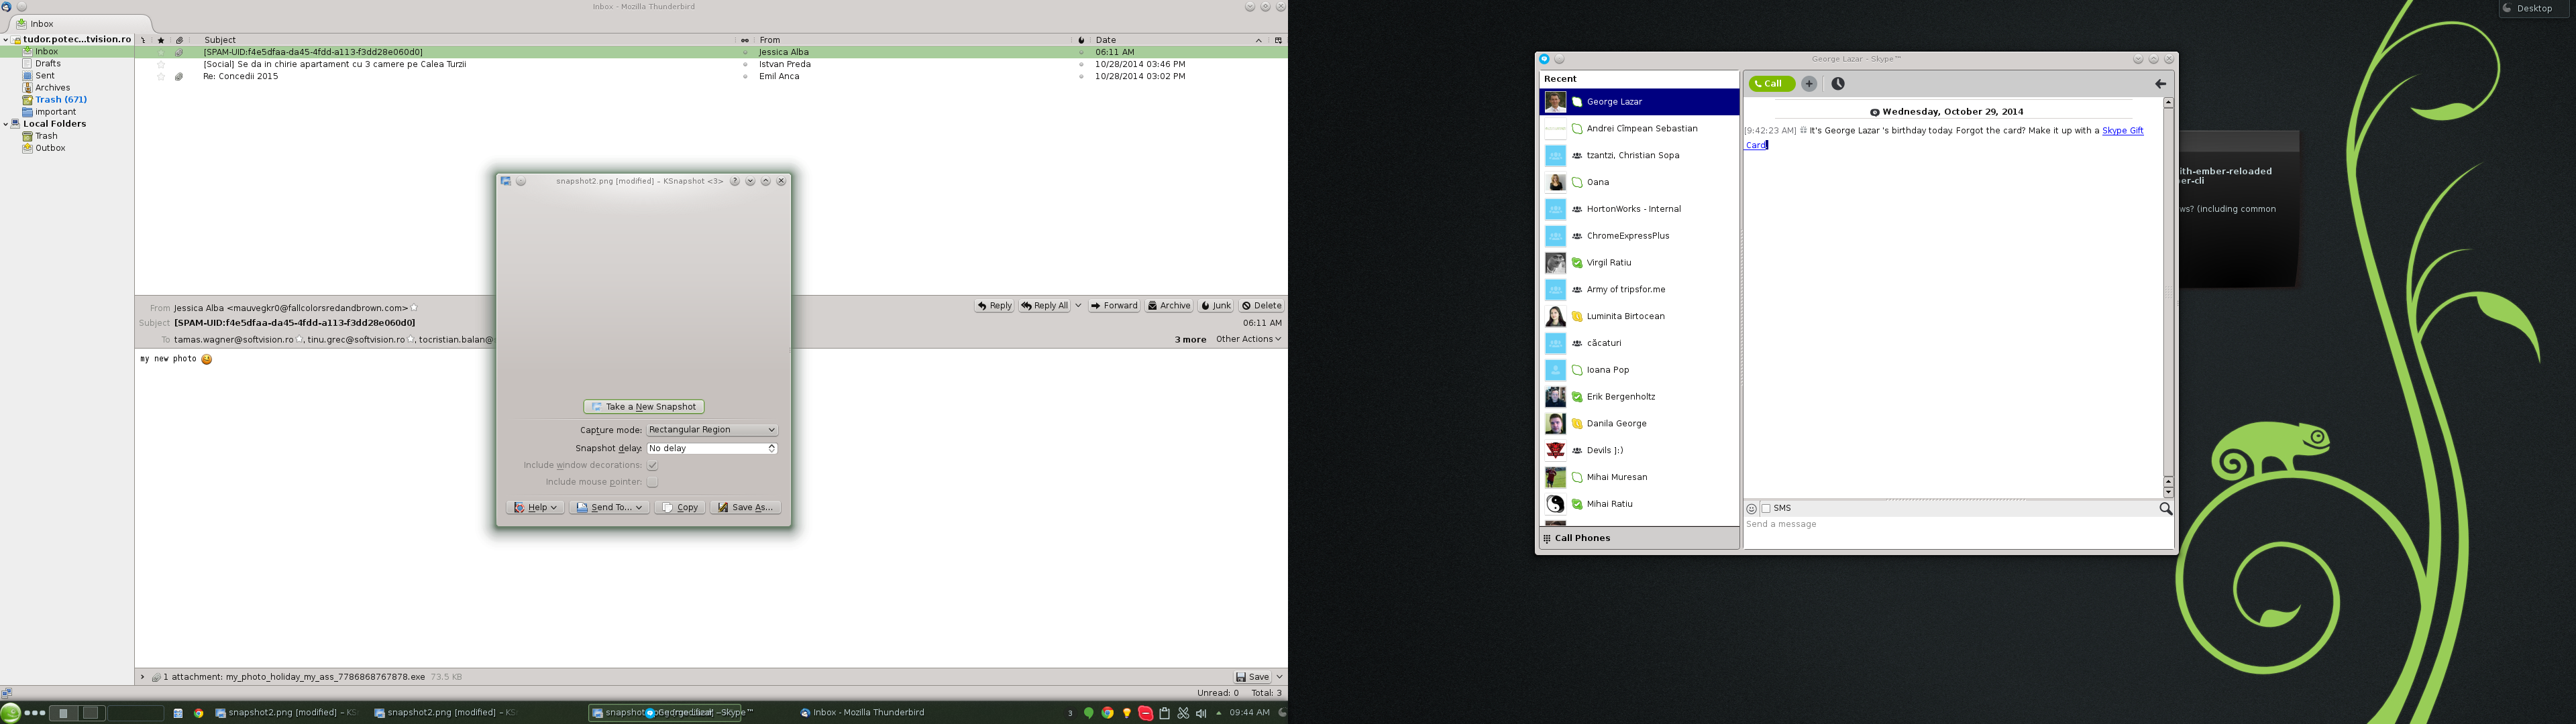Click the plus add-people icon in Skype

1809,84
